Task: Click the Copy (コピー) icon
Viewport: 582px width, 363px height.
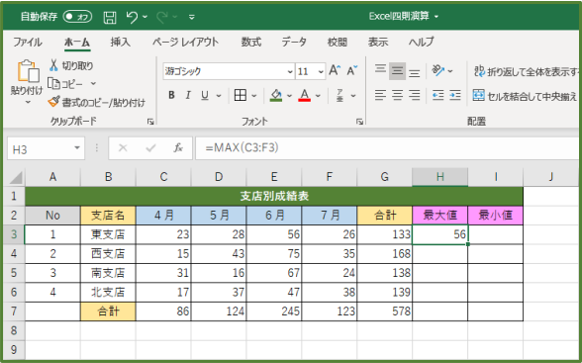Action: (53, 84)
